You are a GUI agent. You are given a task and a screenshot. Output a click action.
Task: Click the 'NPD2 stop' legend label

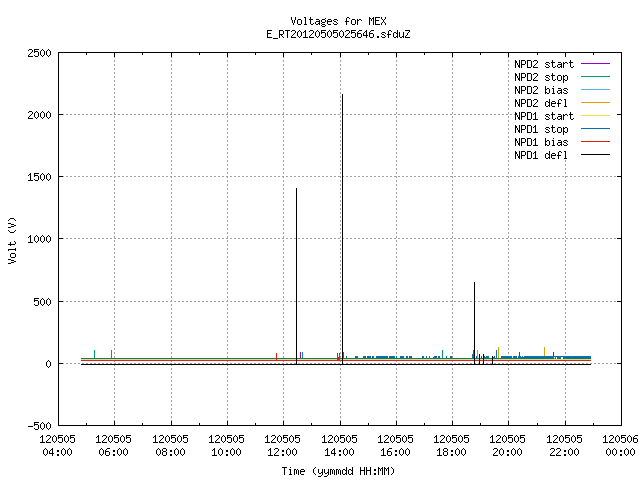click(541, 77)
